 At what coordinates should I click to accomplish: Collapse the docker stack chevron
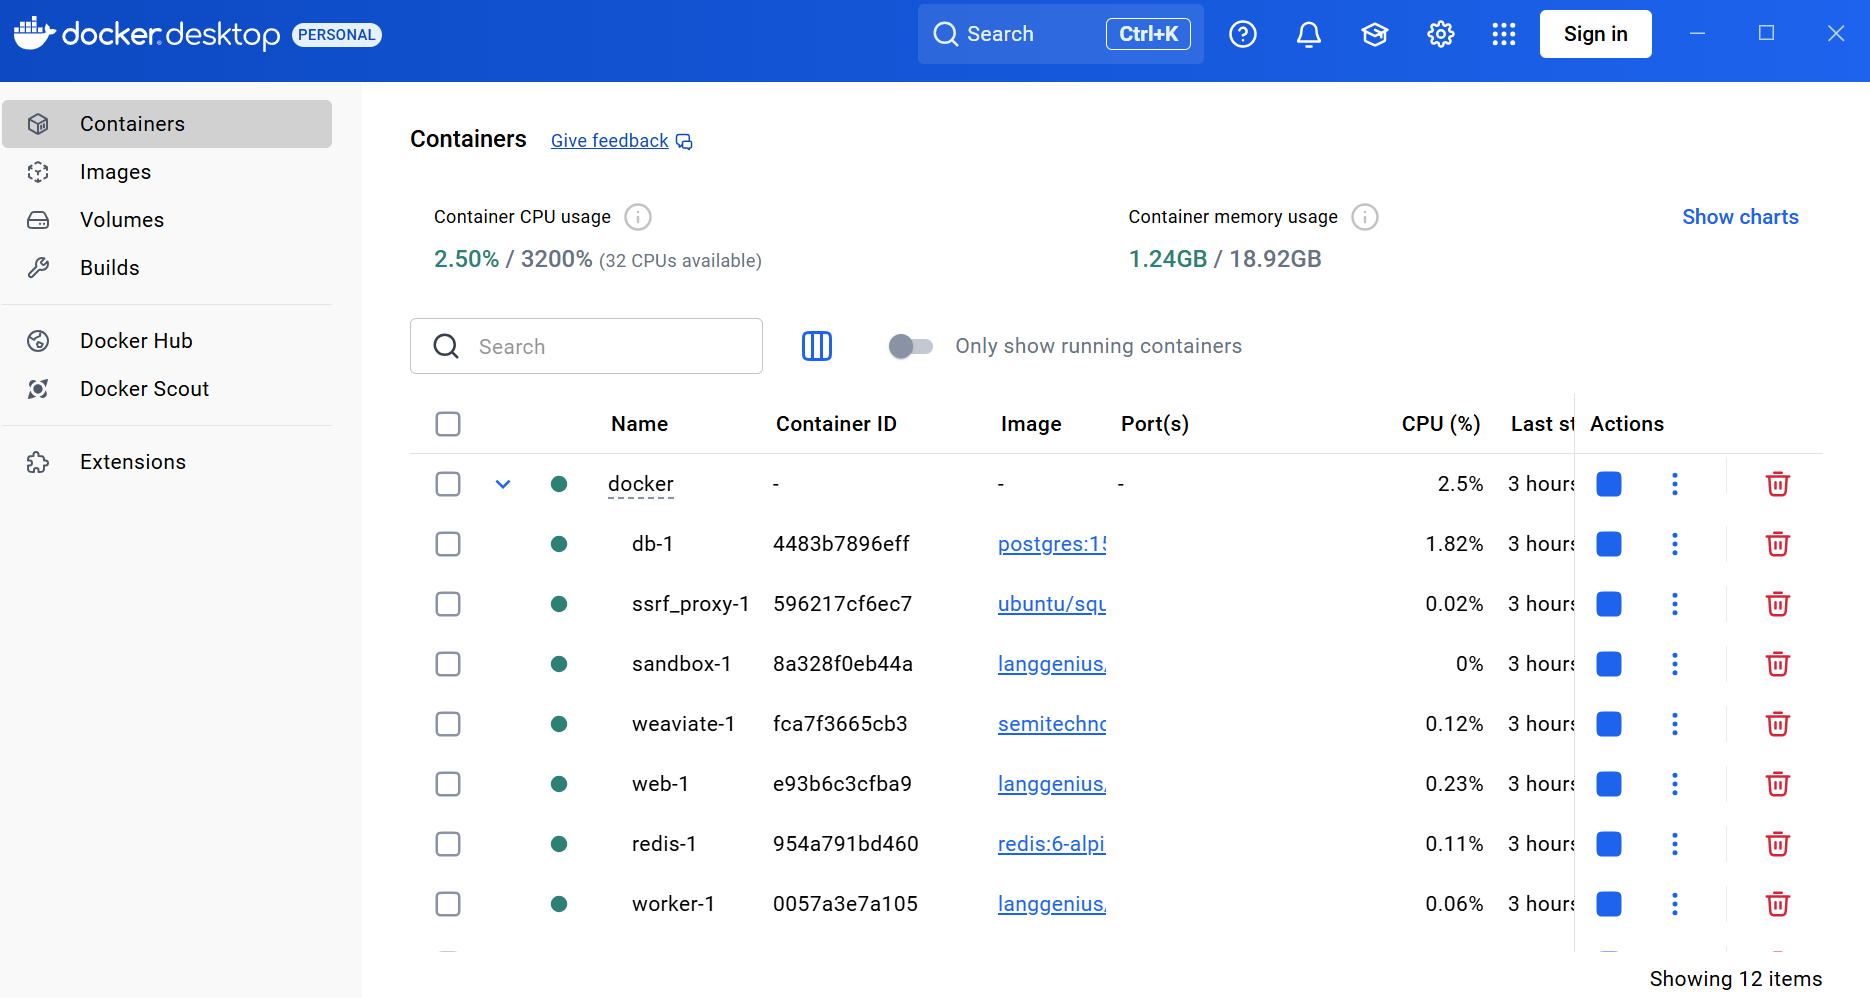pyautogui.click(x=503, y=484)
